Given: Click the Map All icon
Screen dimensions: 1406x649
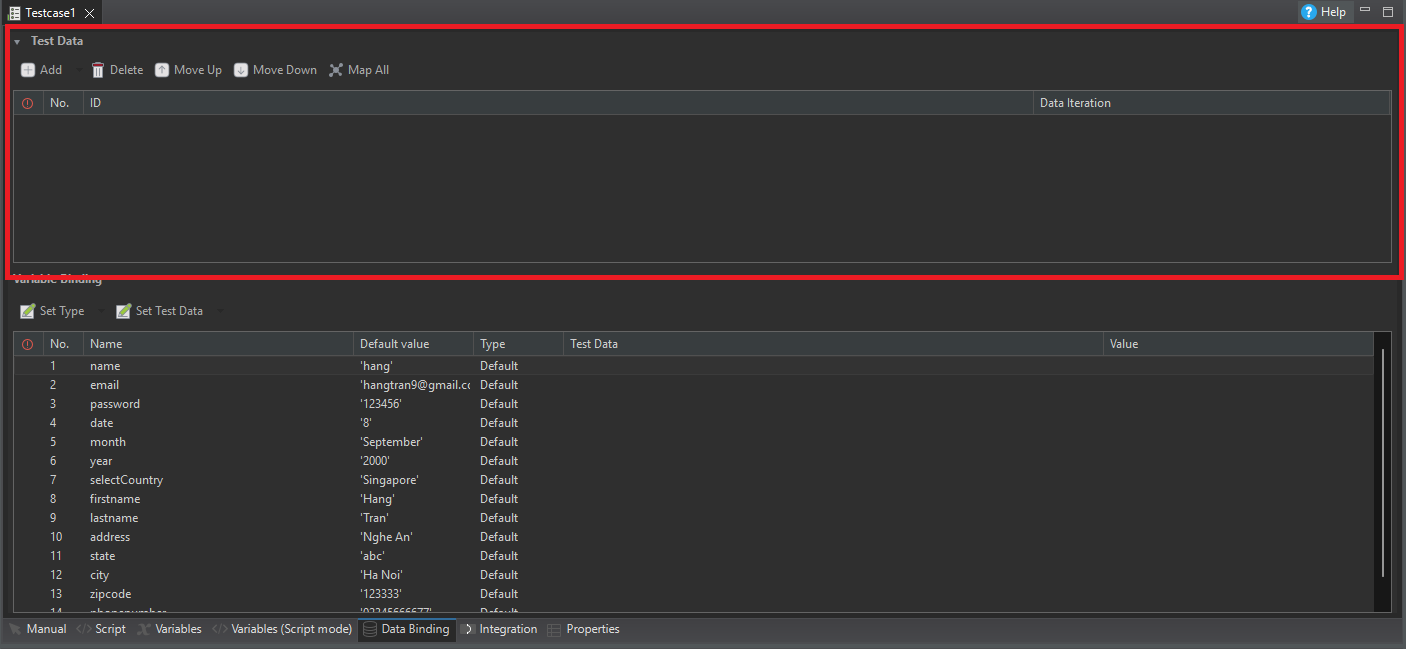Looking at the screenshot, I should click(x=336, y=70).
